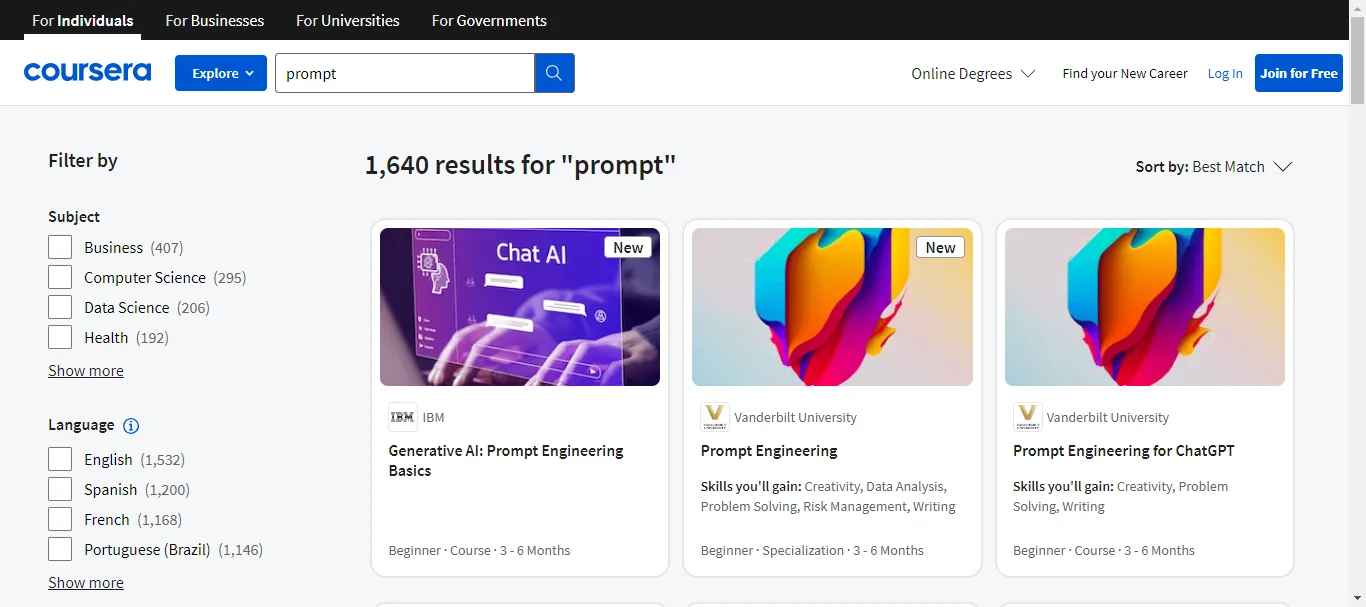Open the Explore dropdown
This screenshot has width=1366, height=607.
tap(220, 72)
